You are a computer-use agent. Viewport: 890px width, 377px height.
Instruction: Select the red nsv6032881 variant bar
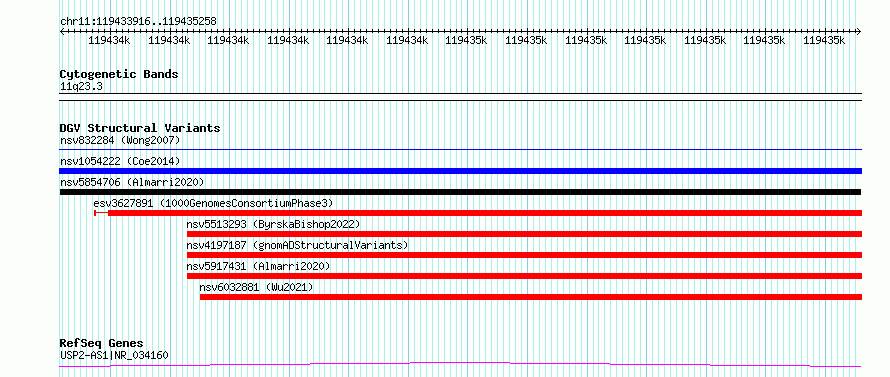point(531,297)
